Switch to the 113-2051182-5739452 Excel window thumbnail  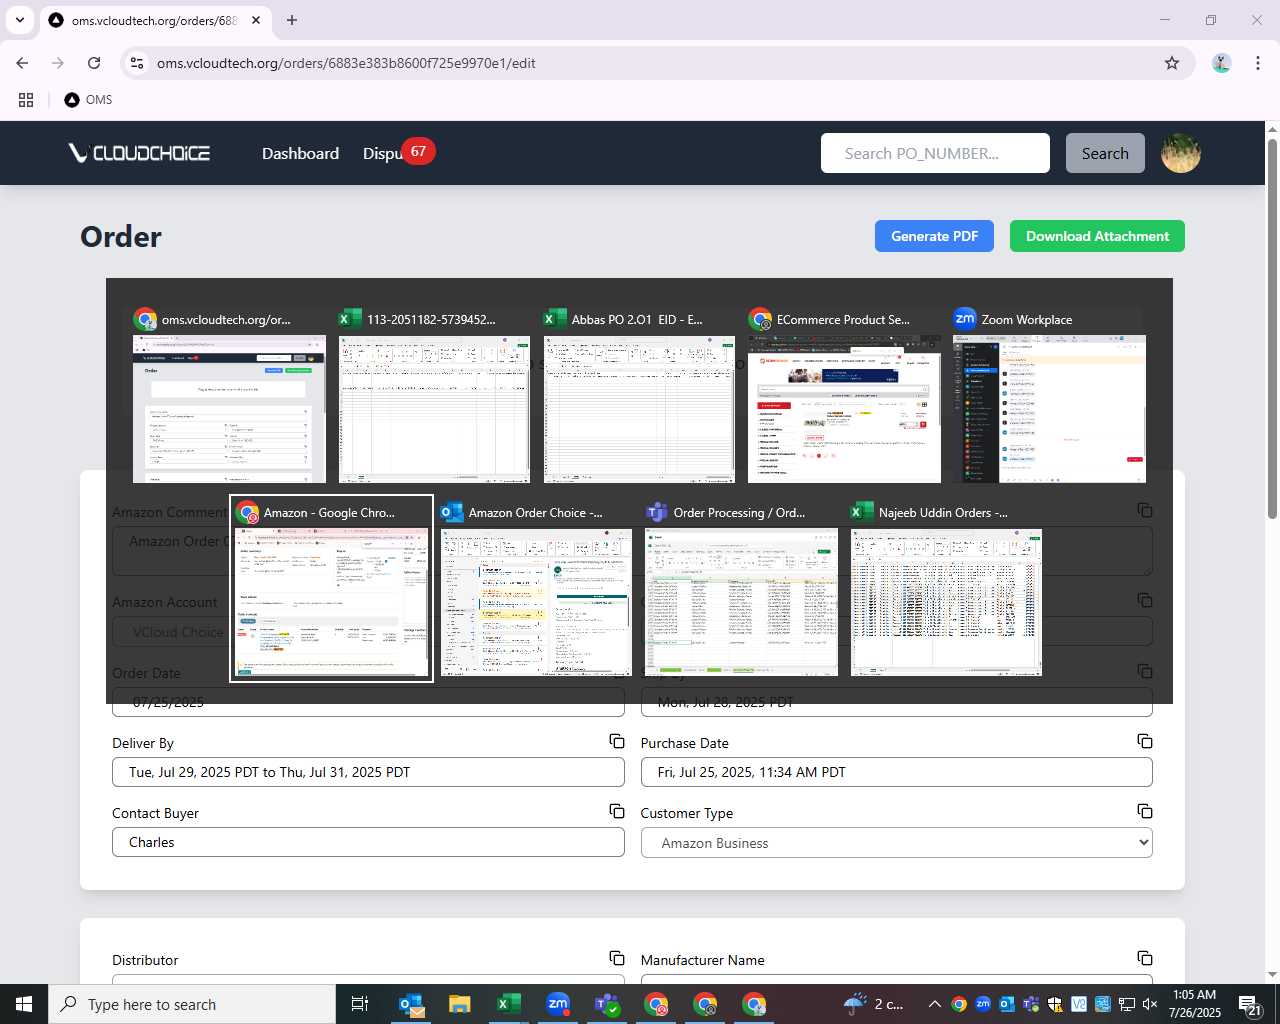tap(434, 395)
